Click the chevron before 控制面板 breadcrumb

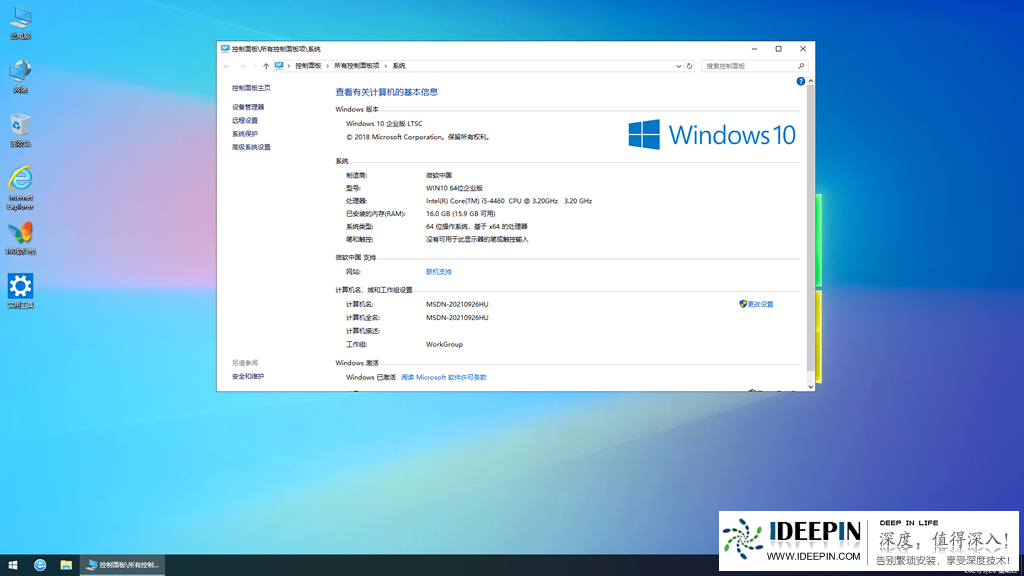289,66
